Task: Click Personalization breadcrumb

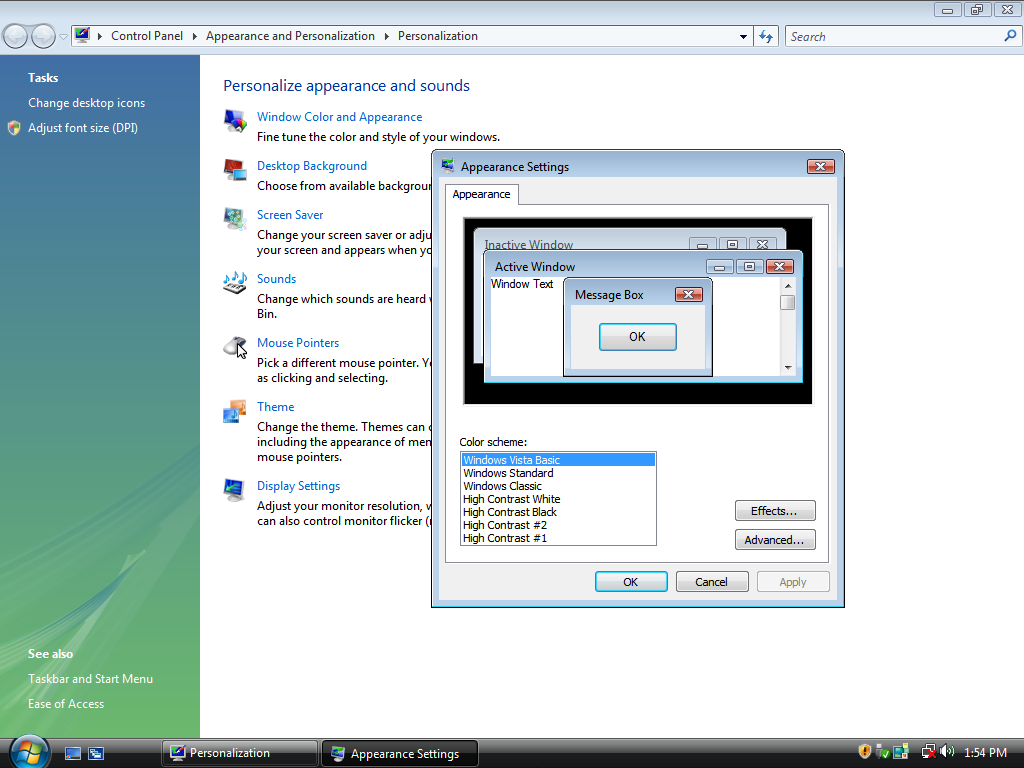Action: pyautogui.click(x=438, y=36)
